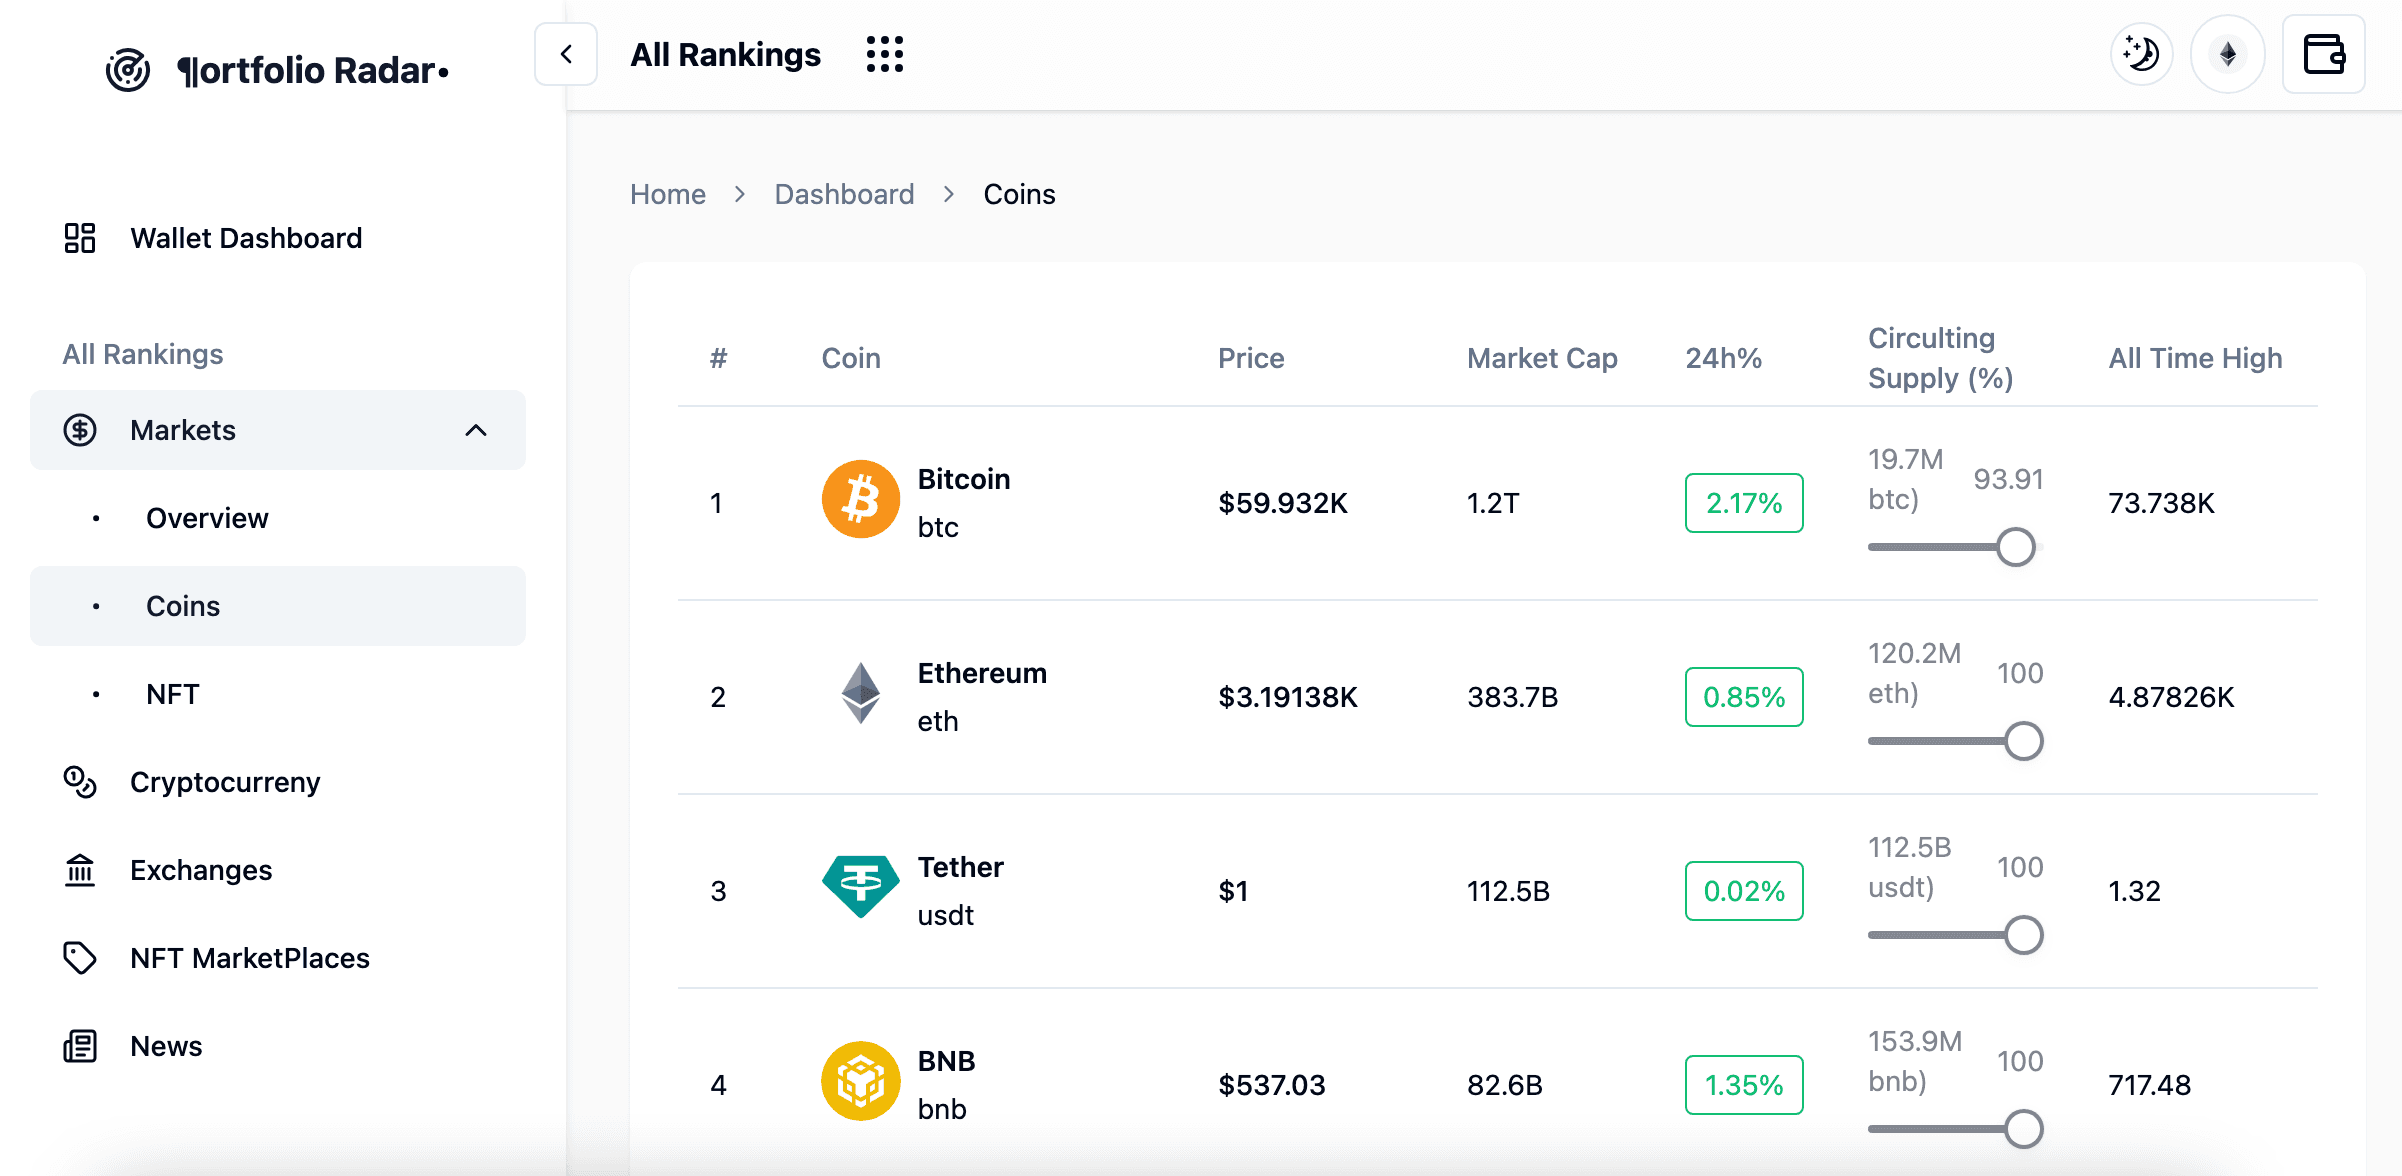Screen dimensions: 2402x1176
Task: Click the Ethereum 0.85% change badge
Action: (x=1744, y=697)
